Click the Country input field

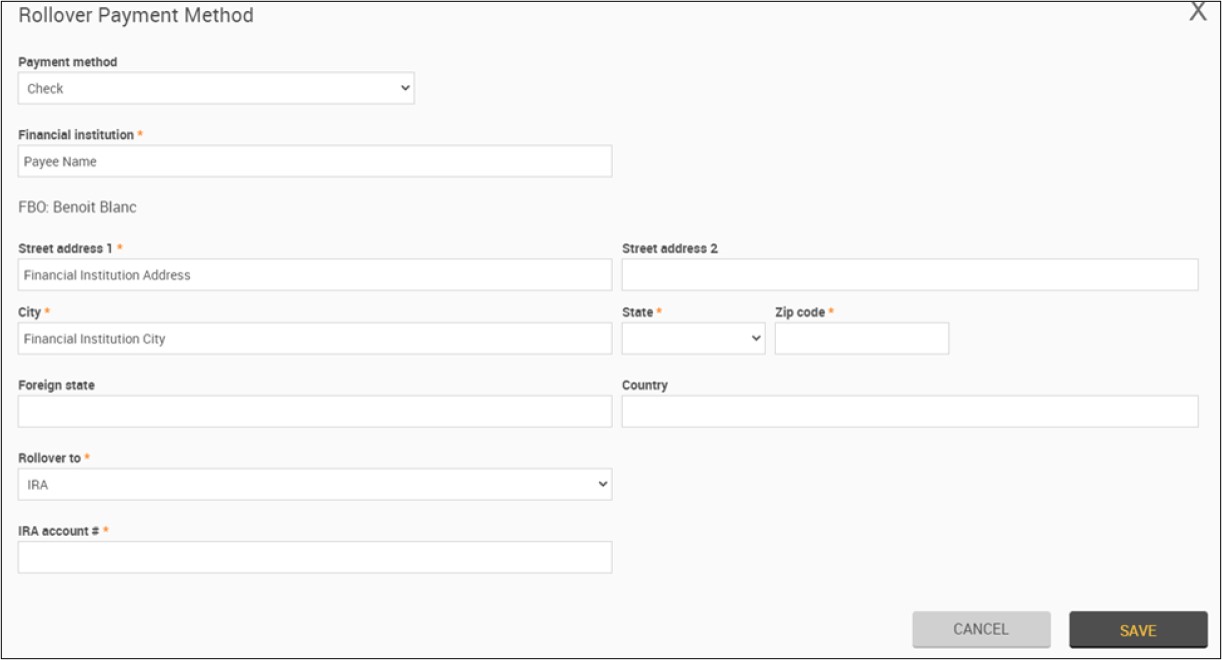(909, 411)
